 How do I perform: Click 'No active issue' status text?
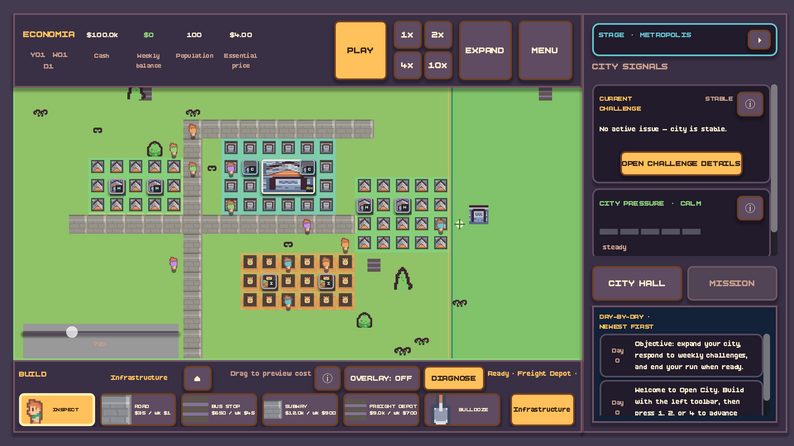(x=663, y=129)
